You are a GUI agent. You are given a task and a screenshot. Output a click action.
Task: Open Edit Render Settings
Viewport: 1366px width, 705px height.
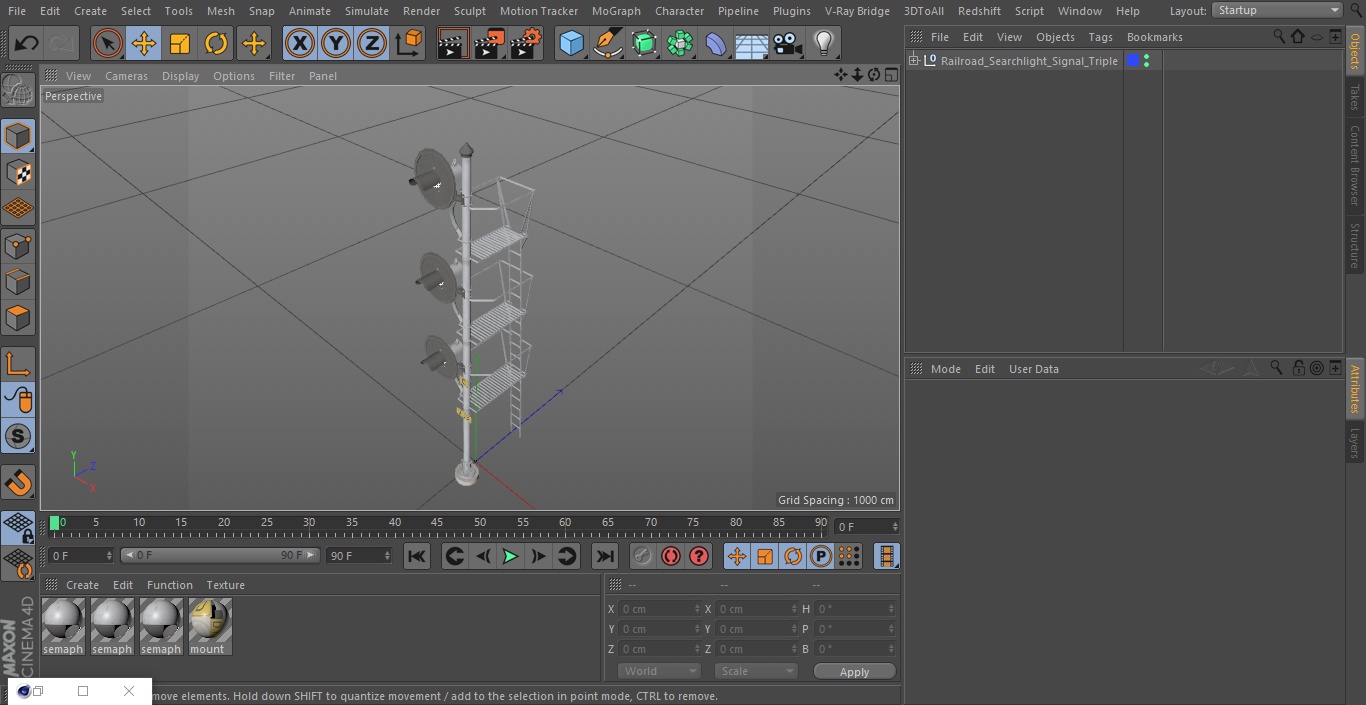pos(526,43)
